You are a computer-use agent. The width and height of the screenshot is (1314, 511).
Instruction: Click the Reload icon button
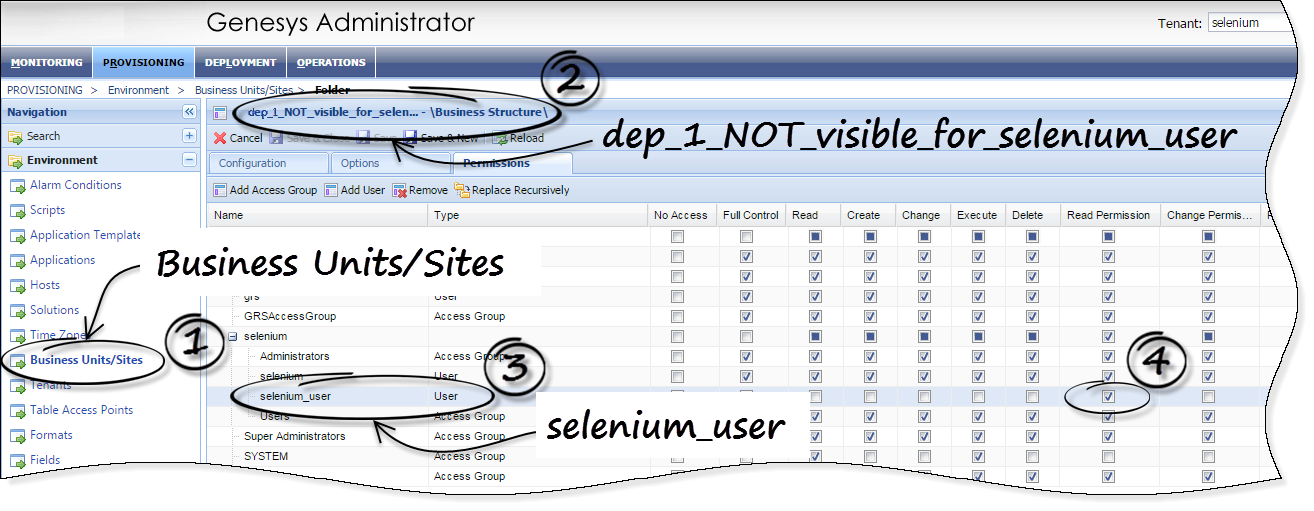tap(499, 138)
